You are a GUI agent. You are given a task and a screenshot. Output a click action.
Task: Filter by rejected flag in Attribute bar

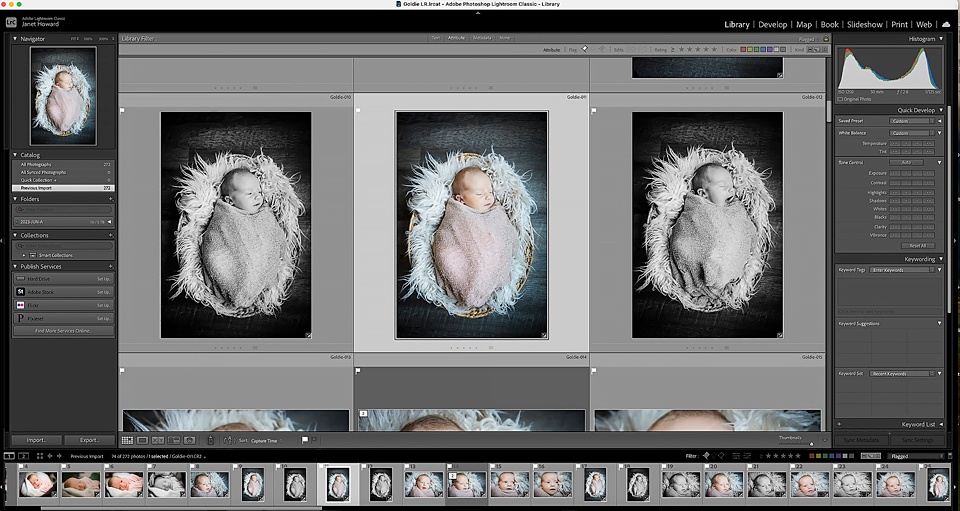point(602,49)
